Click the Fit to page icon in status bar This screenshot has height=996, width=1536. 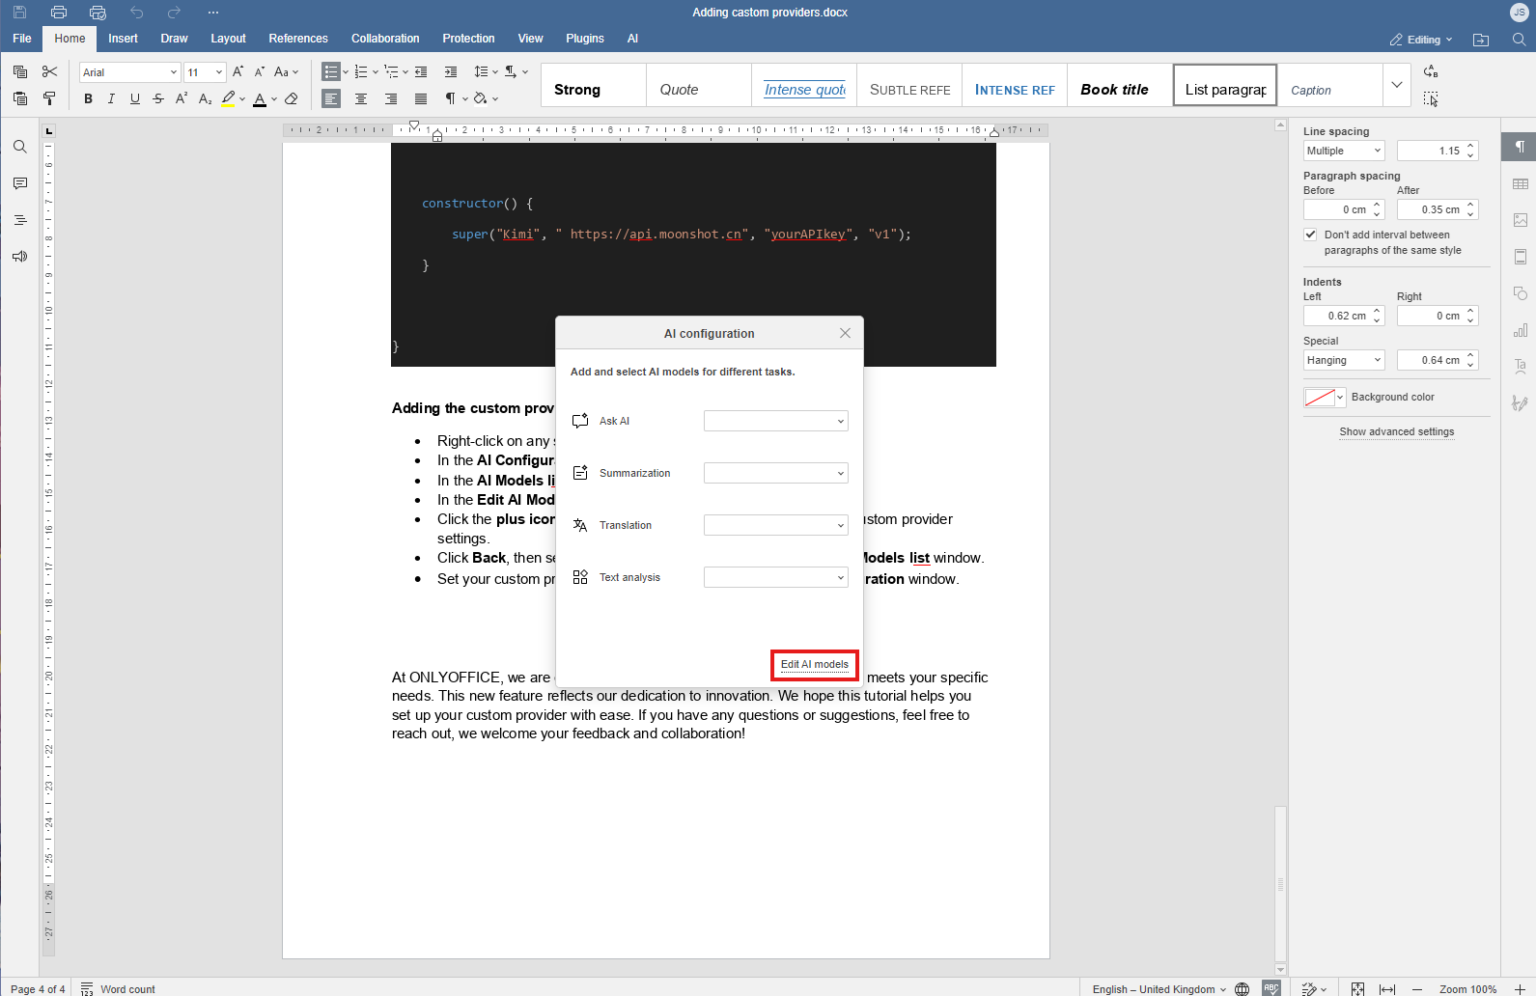(1358, 988)
